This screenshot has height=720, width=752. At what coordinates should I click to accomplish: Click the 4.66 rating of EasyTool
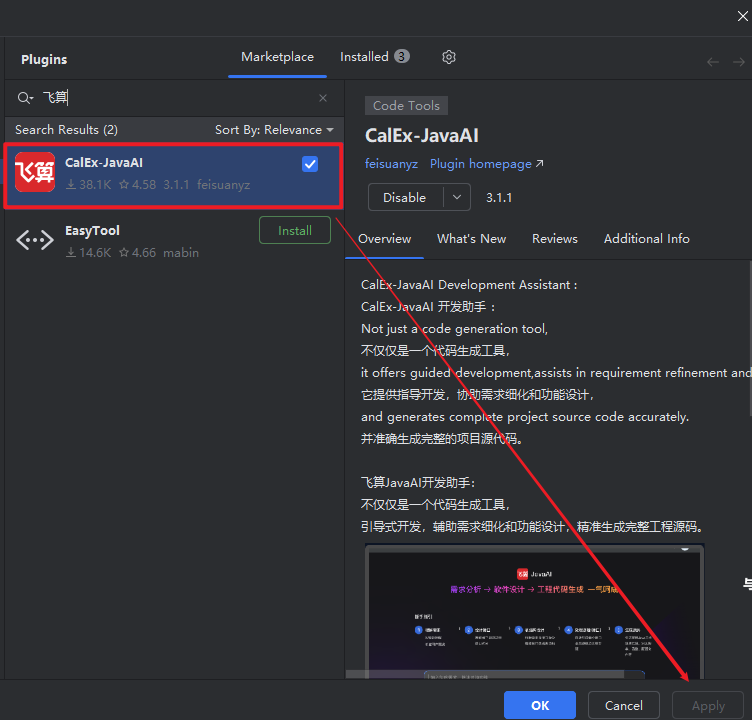point(138,253)
